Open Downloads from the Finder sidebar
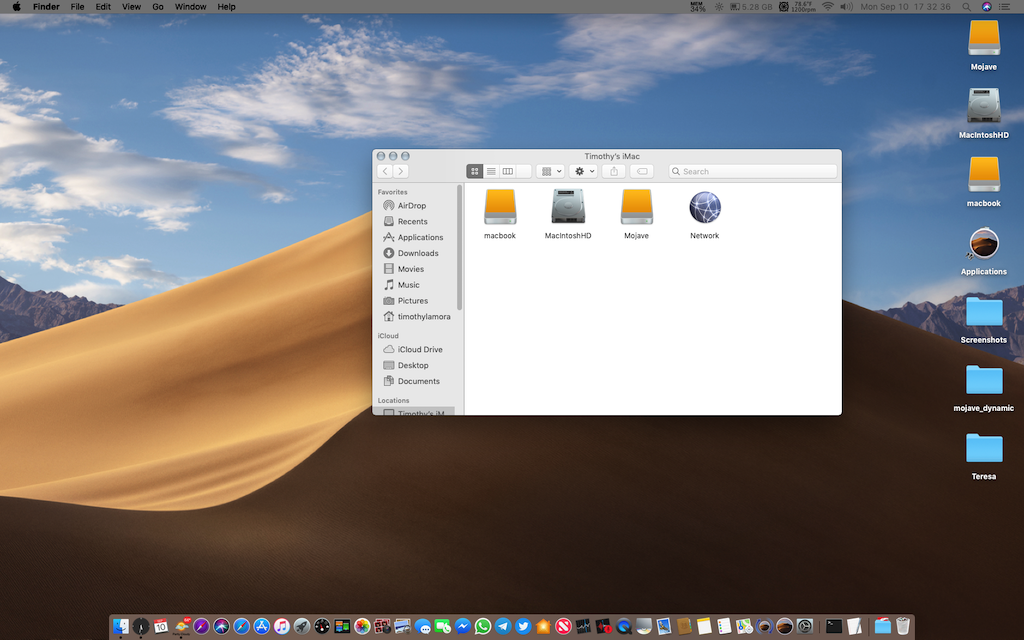Screen dimensions: 1024x640 [x=417, y=253]
